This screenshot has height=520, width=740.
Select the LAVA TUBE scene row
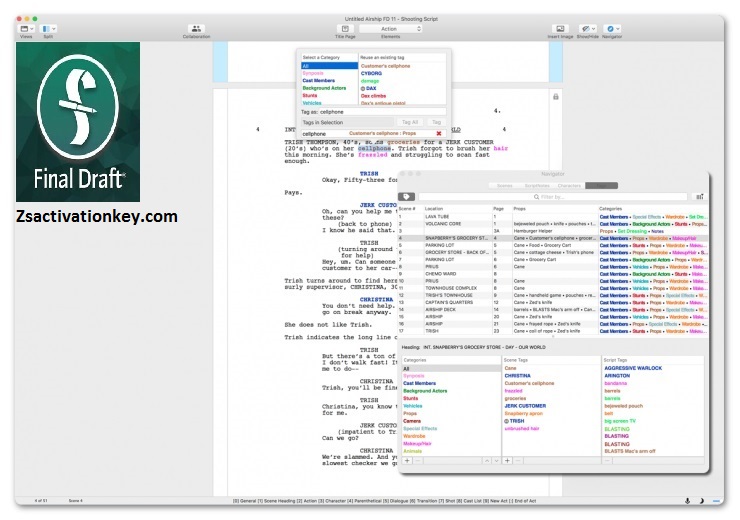click(x=552, y=217)
